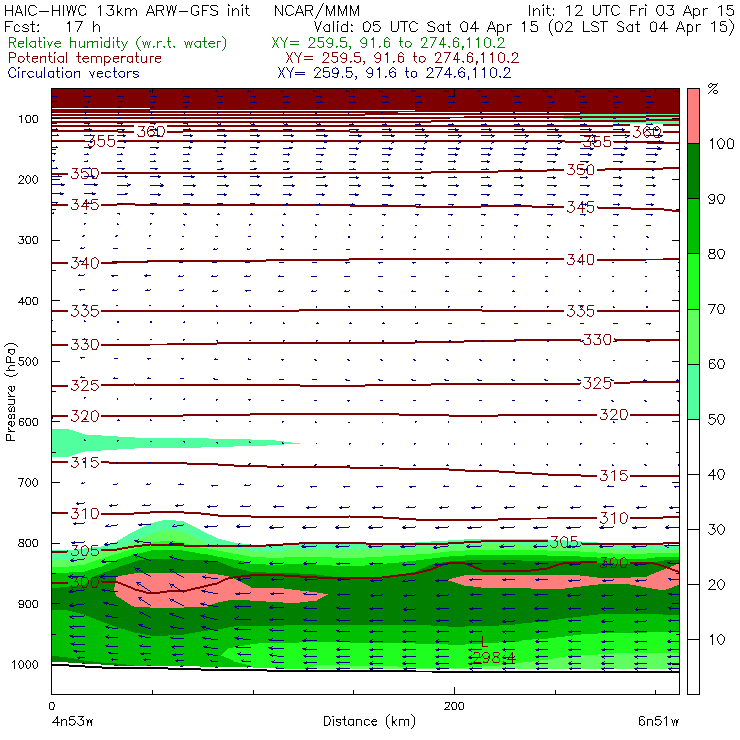The image size is (740, 740).
Task: Select the 'Valid: 05 UTC Sat 04 Apr 15' text
Action: tap(426, 26)
